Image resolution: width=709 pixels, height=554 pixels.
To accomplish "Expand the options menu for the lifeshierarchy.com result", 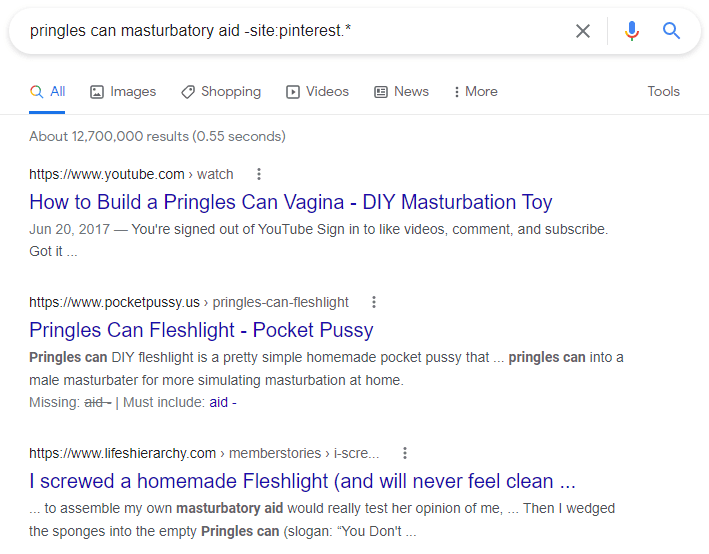I will coord(404,453).
